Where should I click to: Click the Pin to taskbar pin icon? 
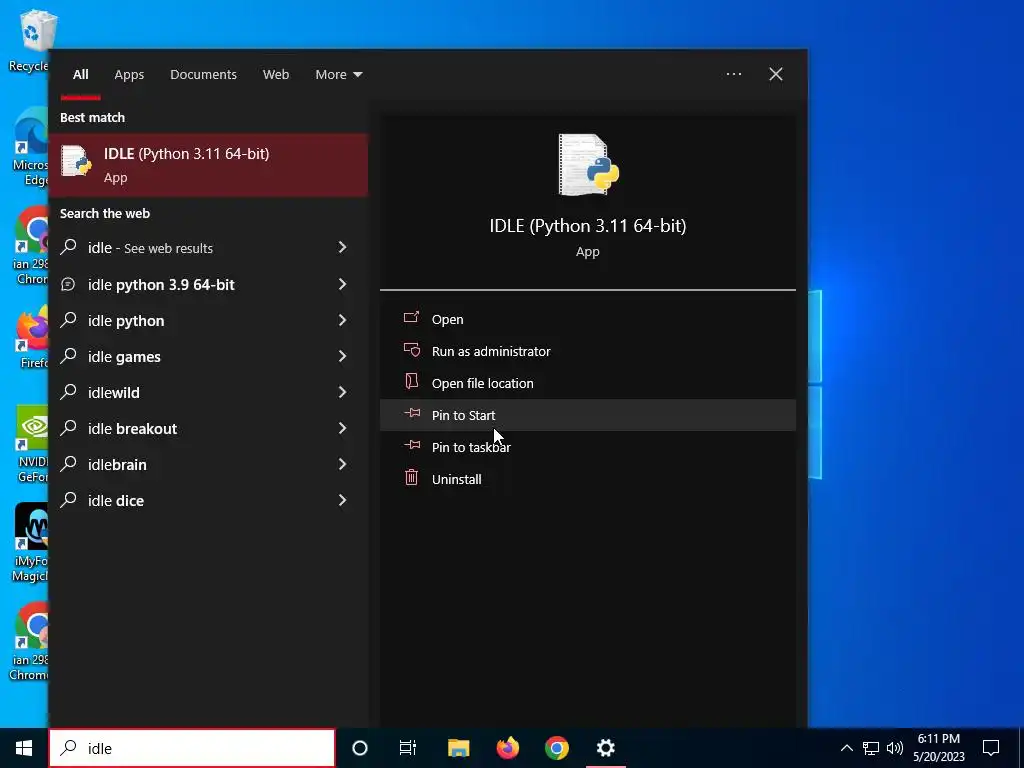[x=411, y=445]
